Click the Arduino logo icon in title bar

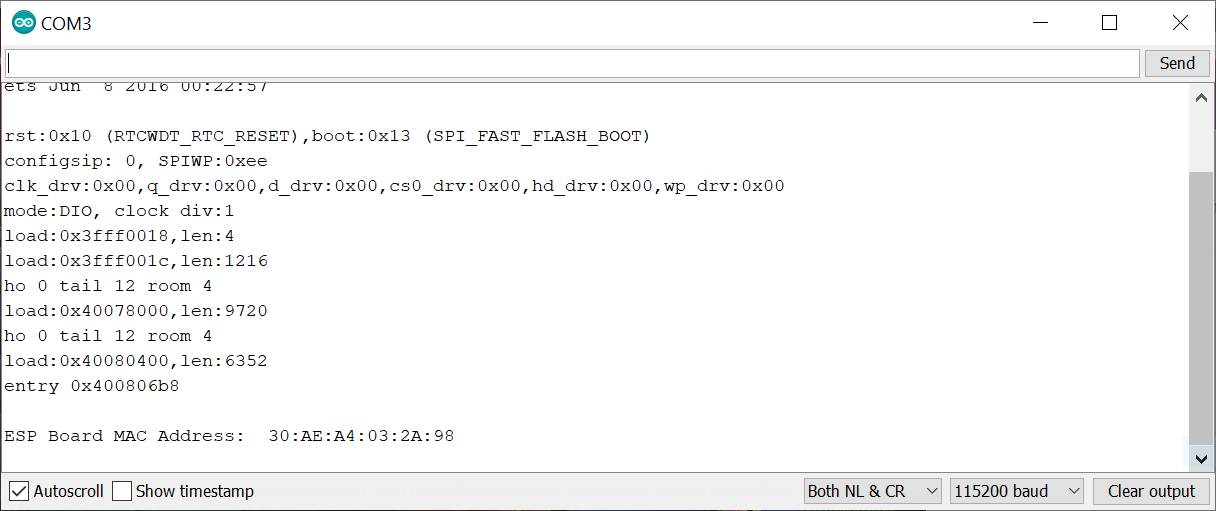(x=23, y=23)
